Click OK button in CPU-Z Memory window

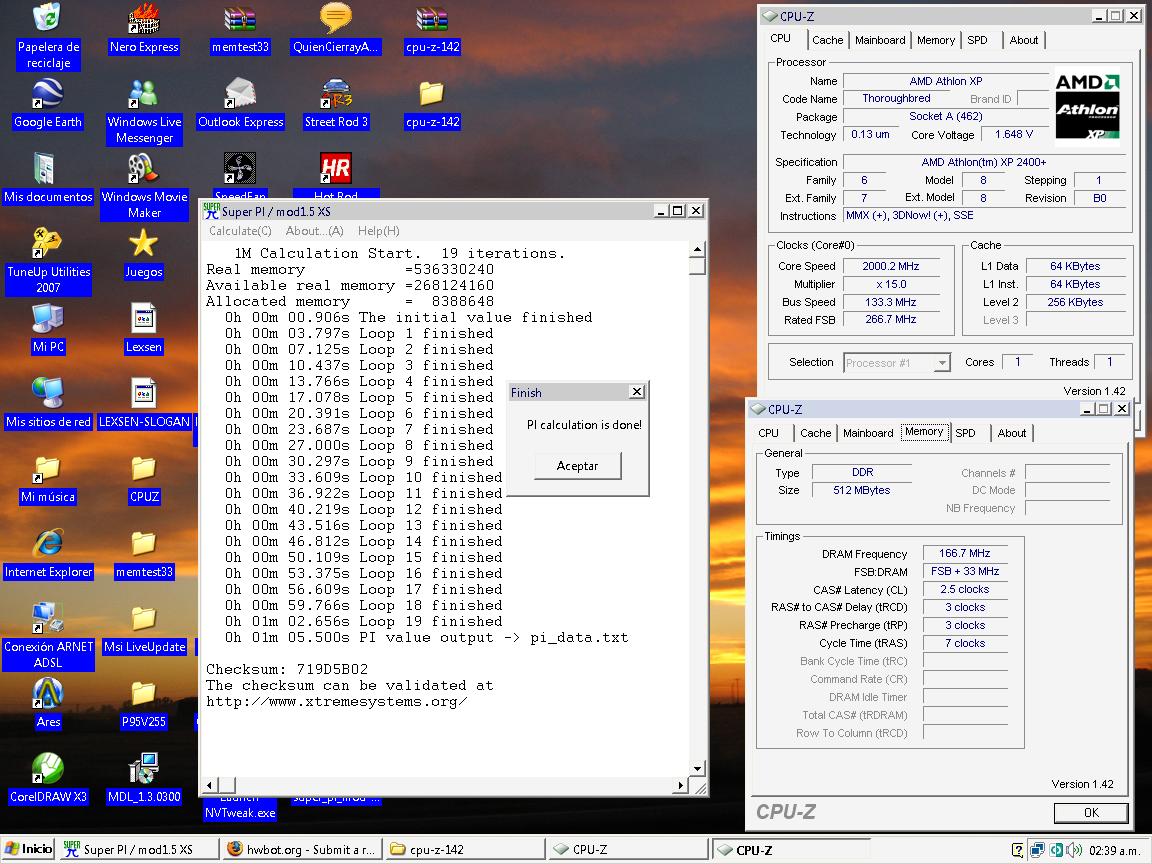tap(1091, 813)
